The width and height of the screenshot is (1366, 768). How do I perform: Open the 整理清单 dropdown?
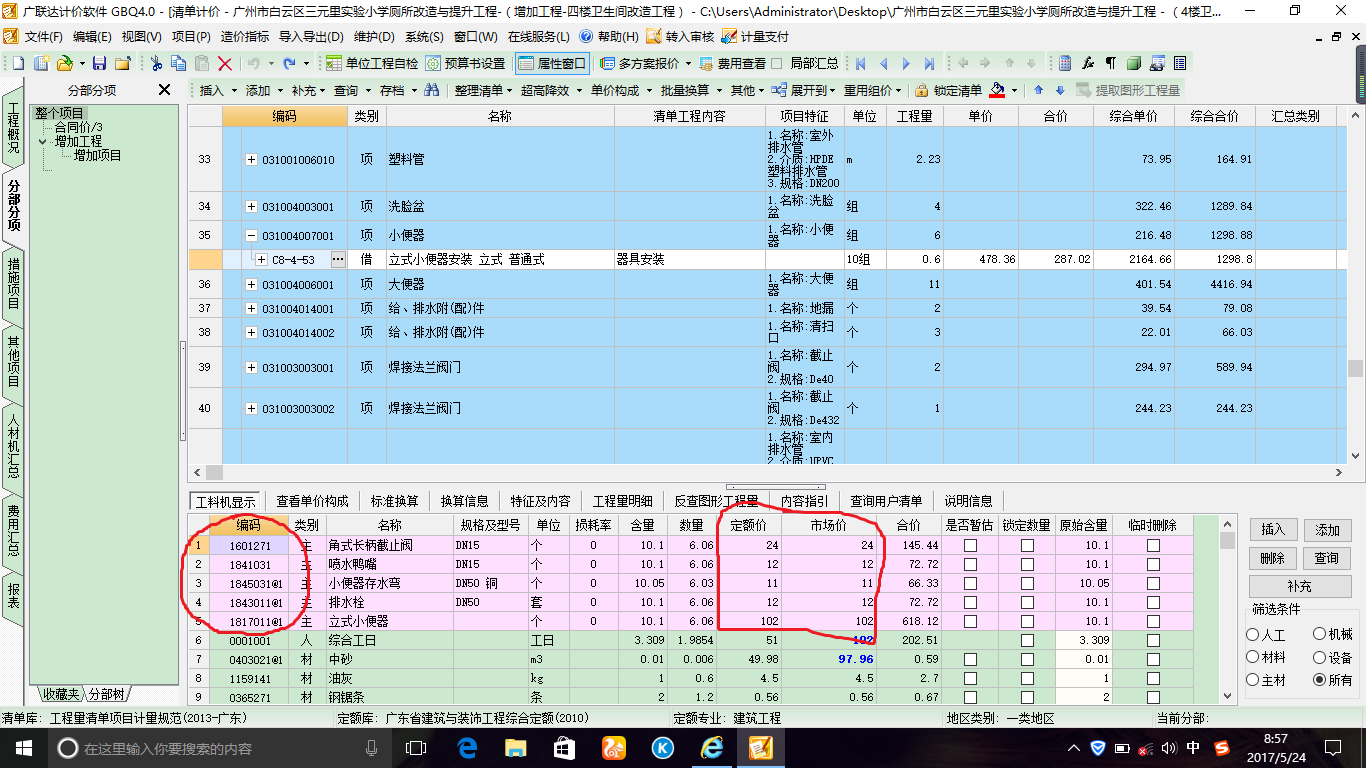(484, 90)
